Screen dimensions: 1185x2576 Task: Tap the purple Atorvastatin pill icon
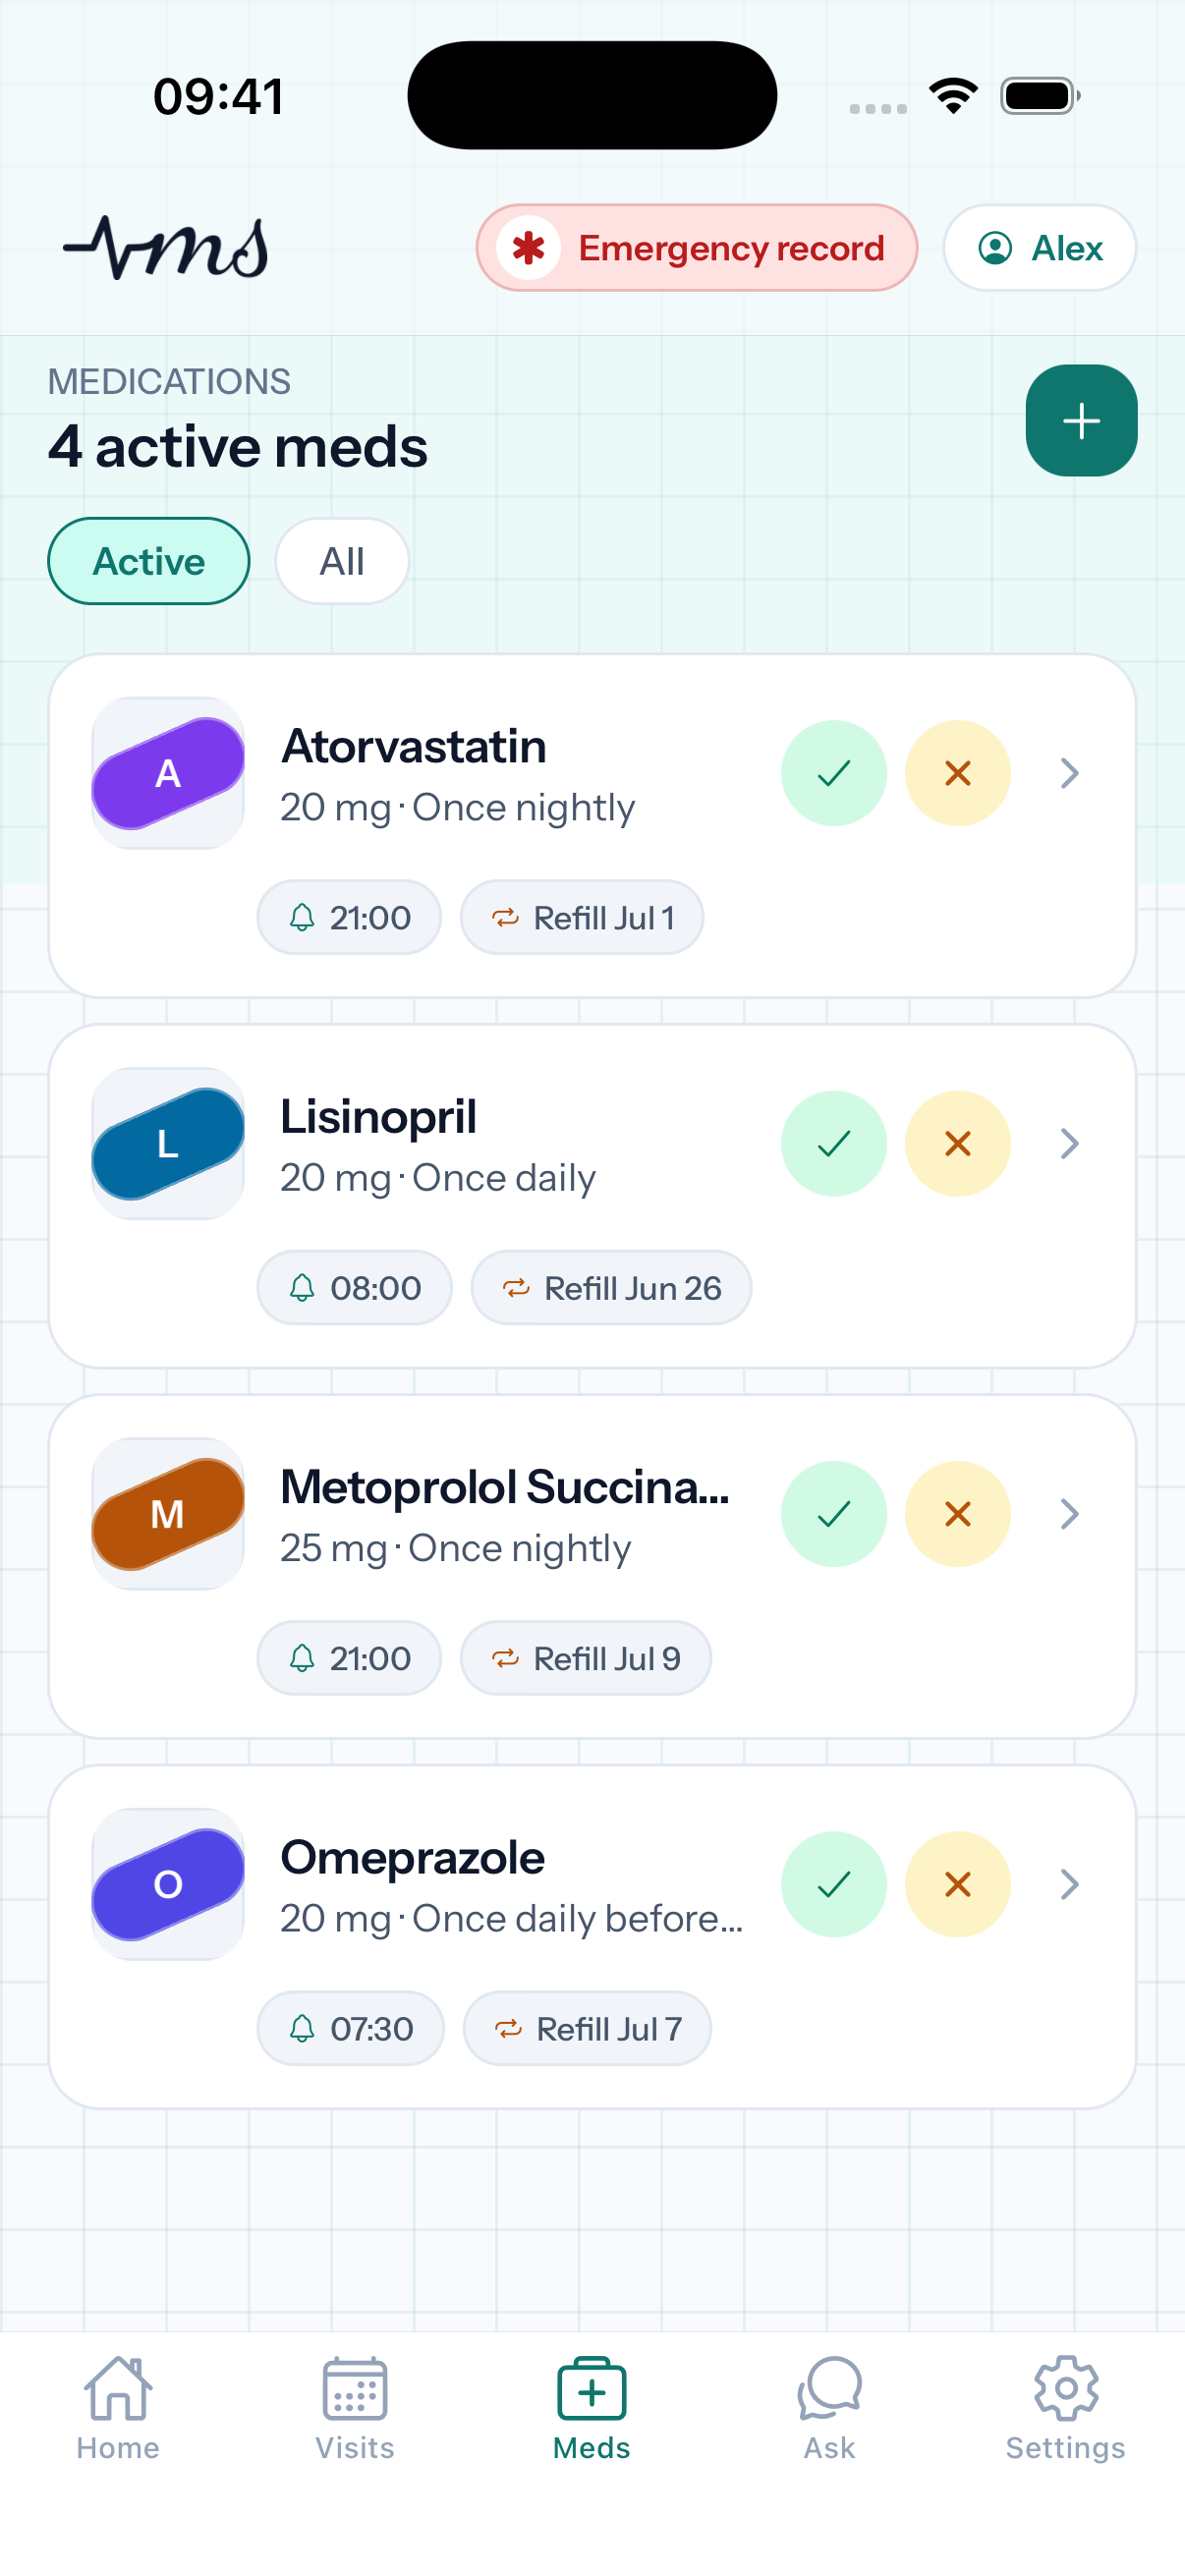[x=168, y=773]
